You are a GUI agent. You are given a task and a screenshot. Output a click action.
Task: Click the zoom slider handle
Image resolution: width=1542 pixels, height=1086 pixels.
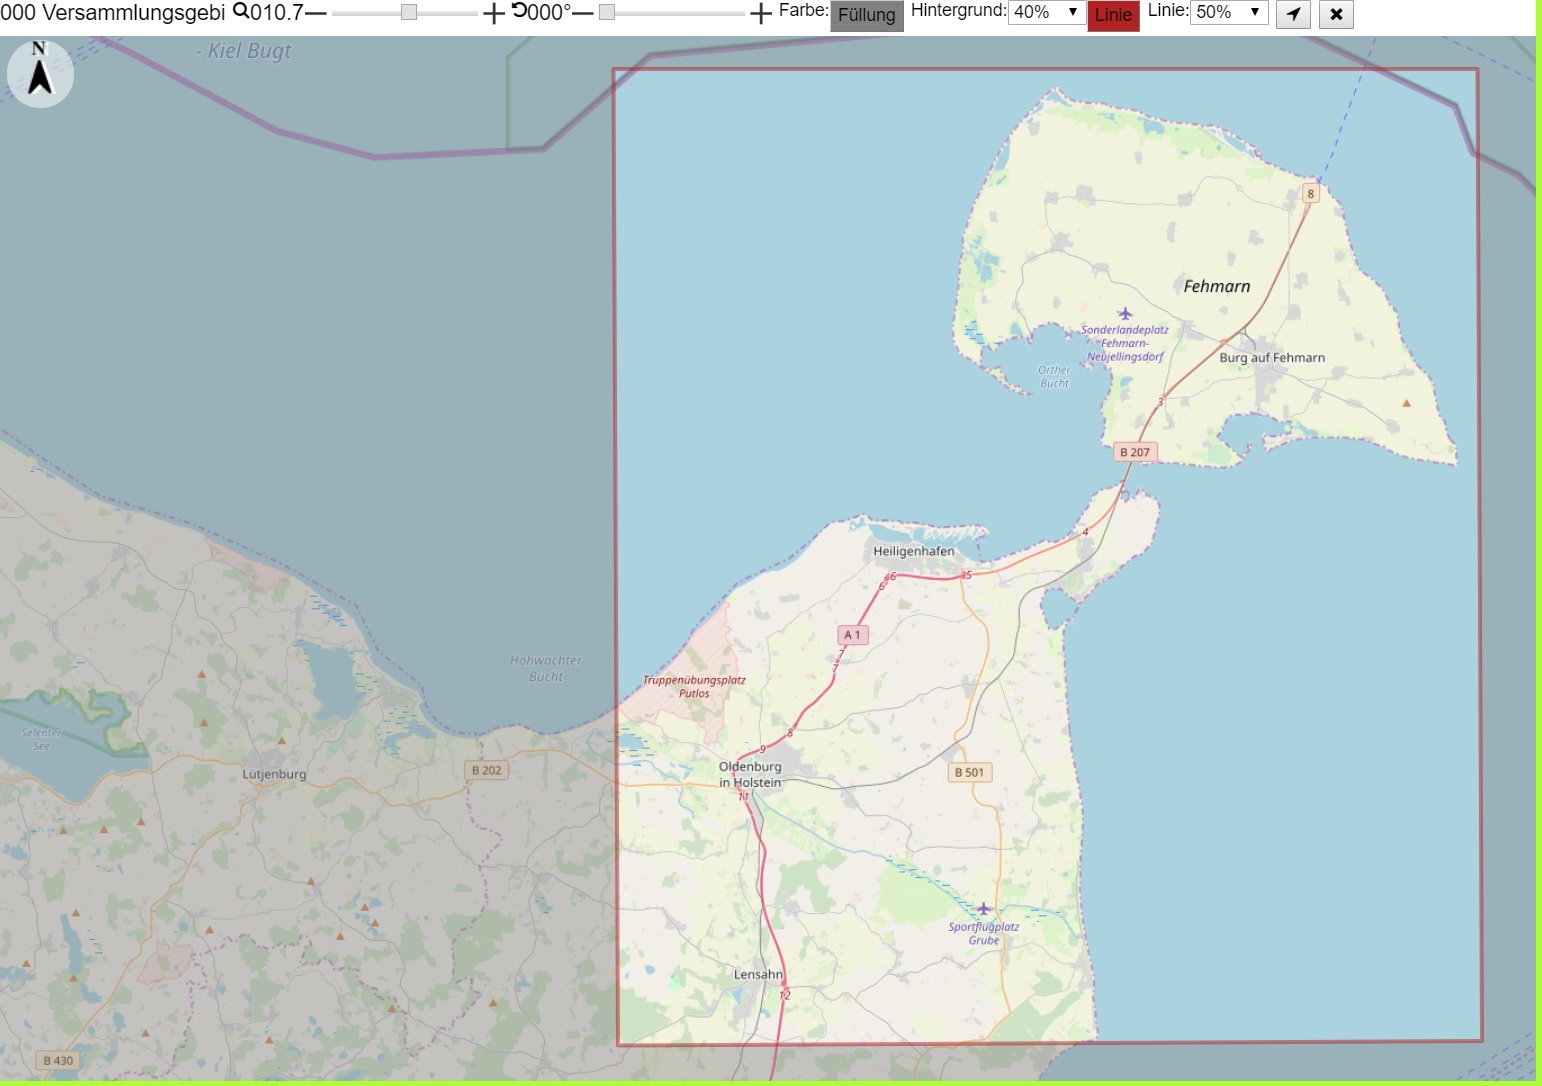409,12
